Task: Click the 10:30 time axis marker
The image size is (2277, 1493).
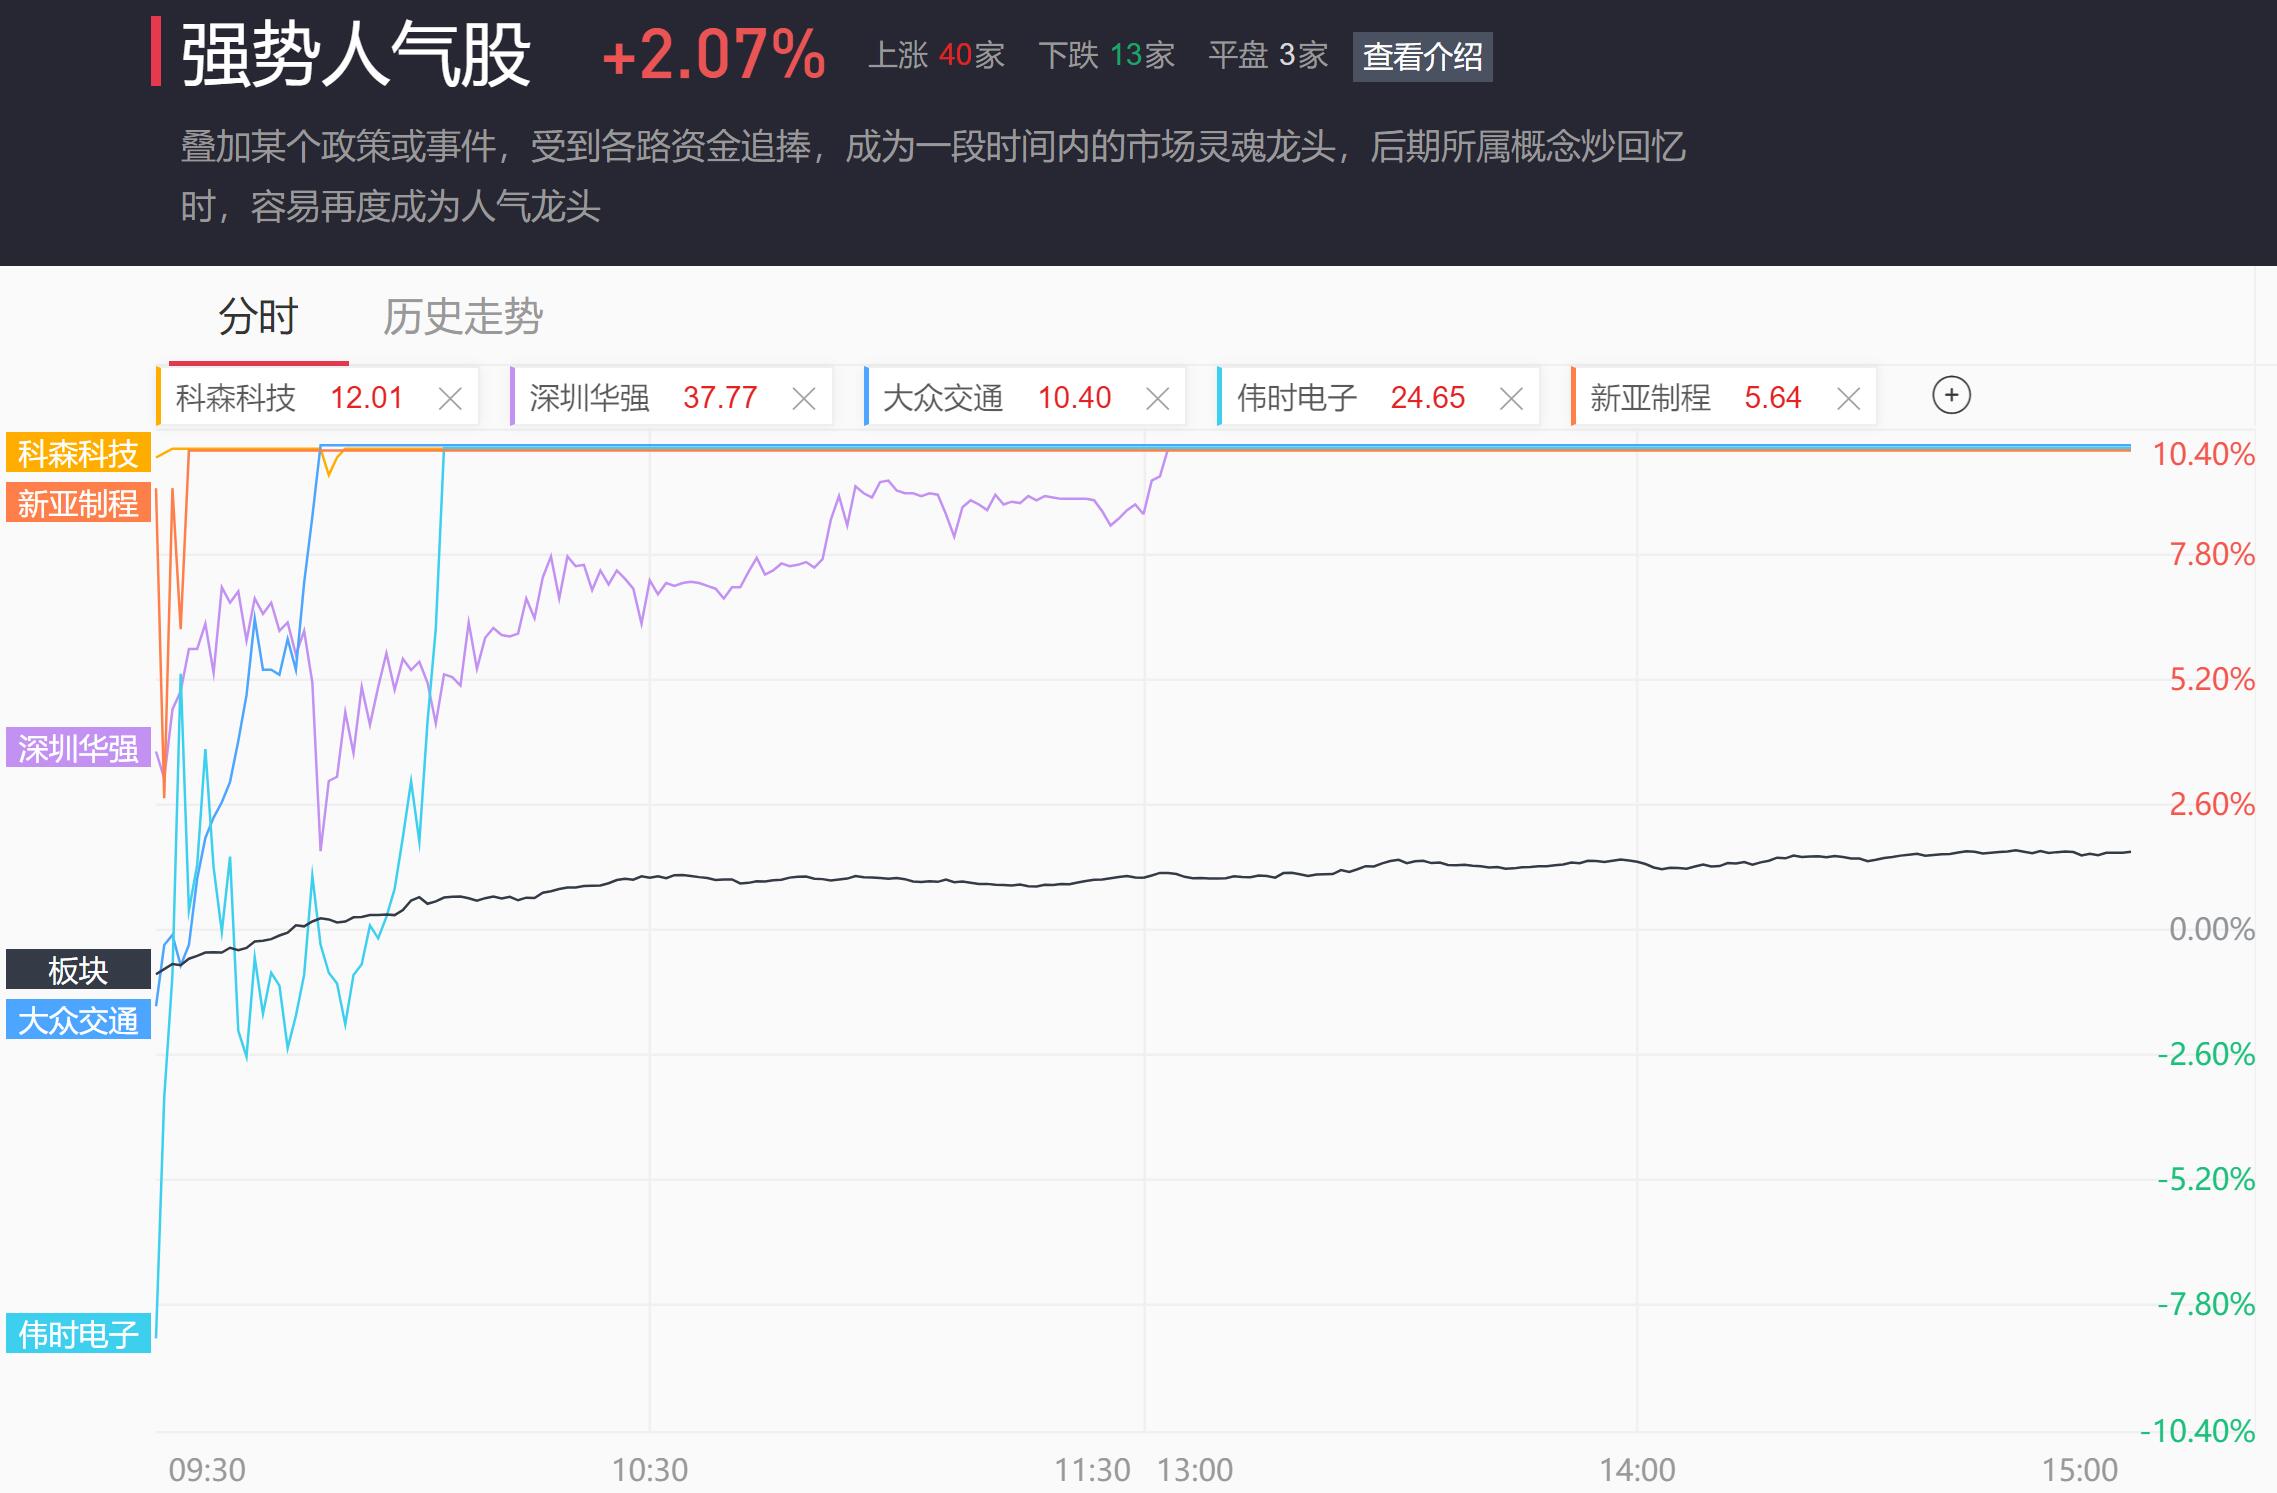Action: (650, 1469)
